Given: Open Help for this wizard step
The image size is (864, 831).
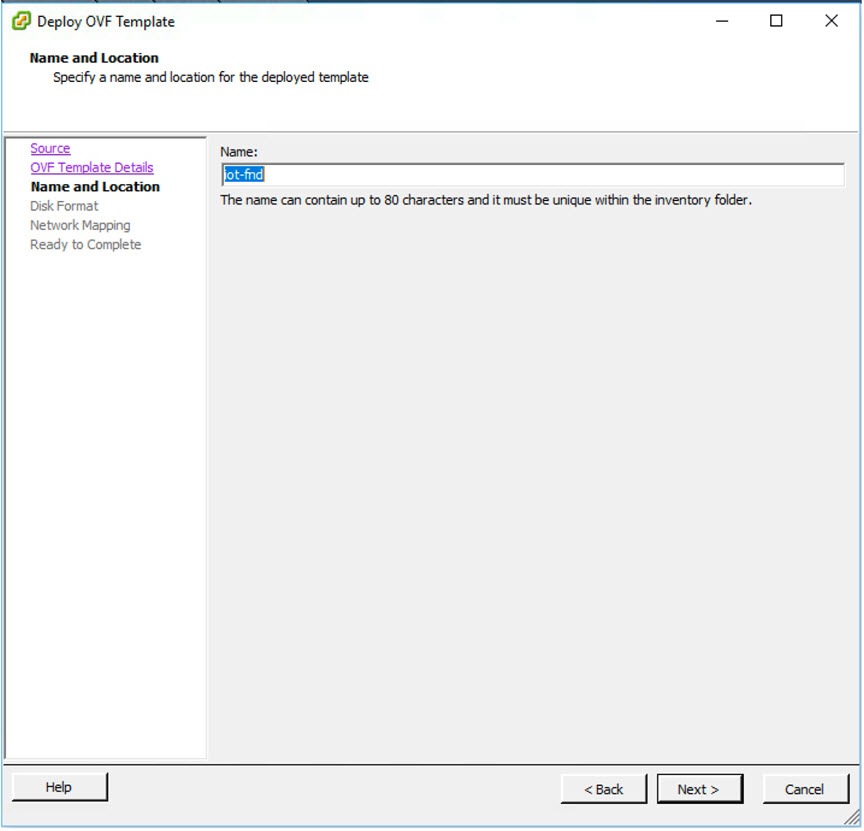Looking at the screenshot, I should coord(58,787).
